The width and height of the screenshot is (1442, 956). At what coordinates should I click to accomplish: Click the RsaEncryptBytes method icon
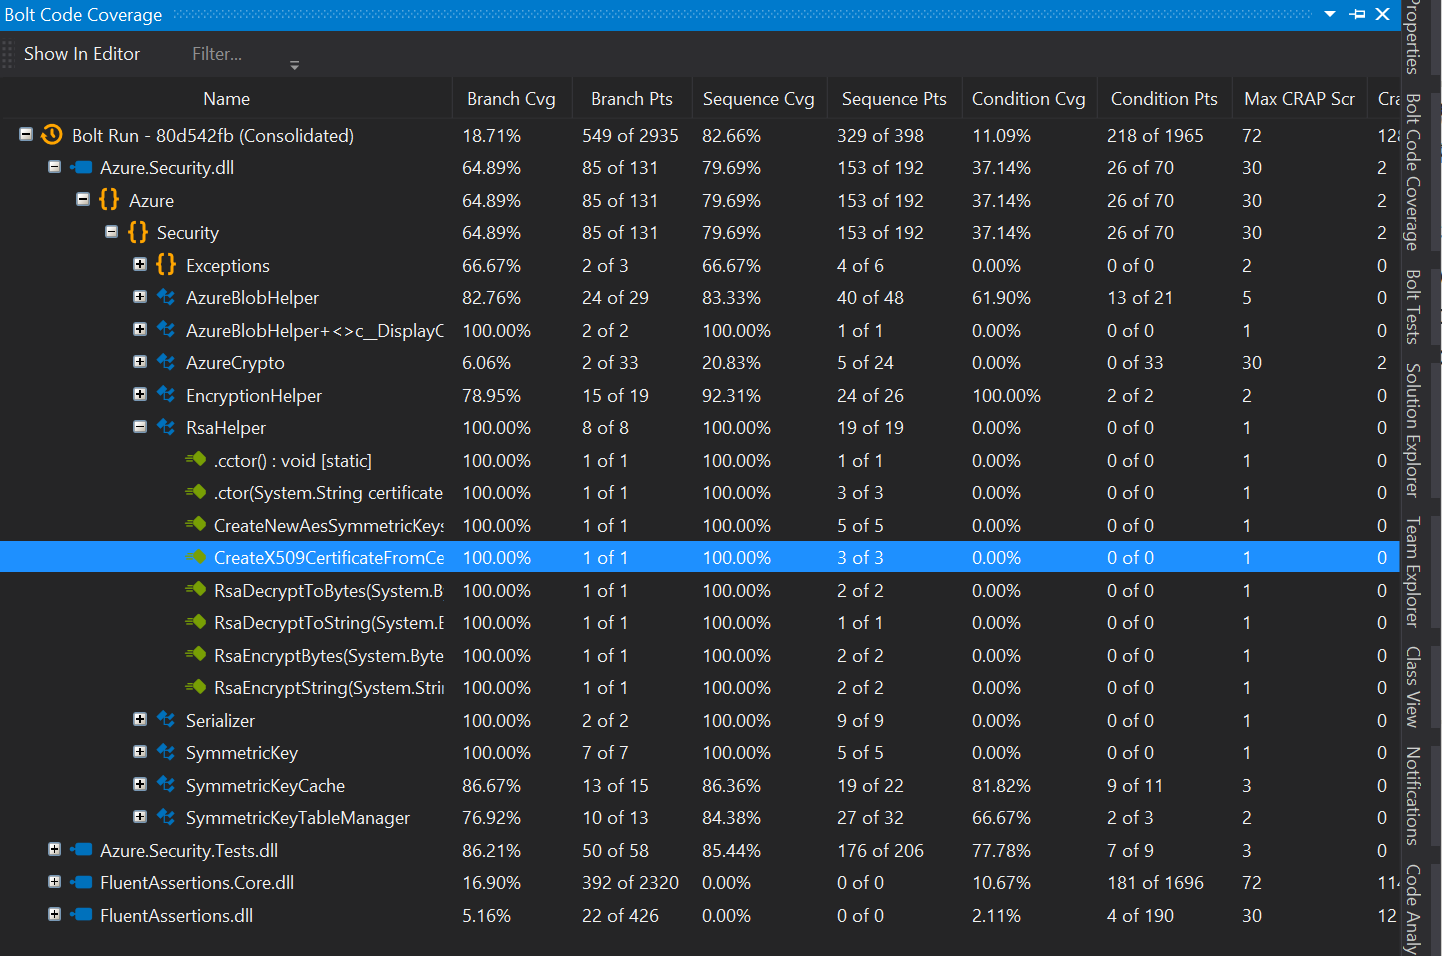[195, 655]
